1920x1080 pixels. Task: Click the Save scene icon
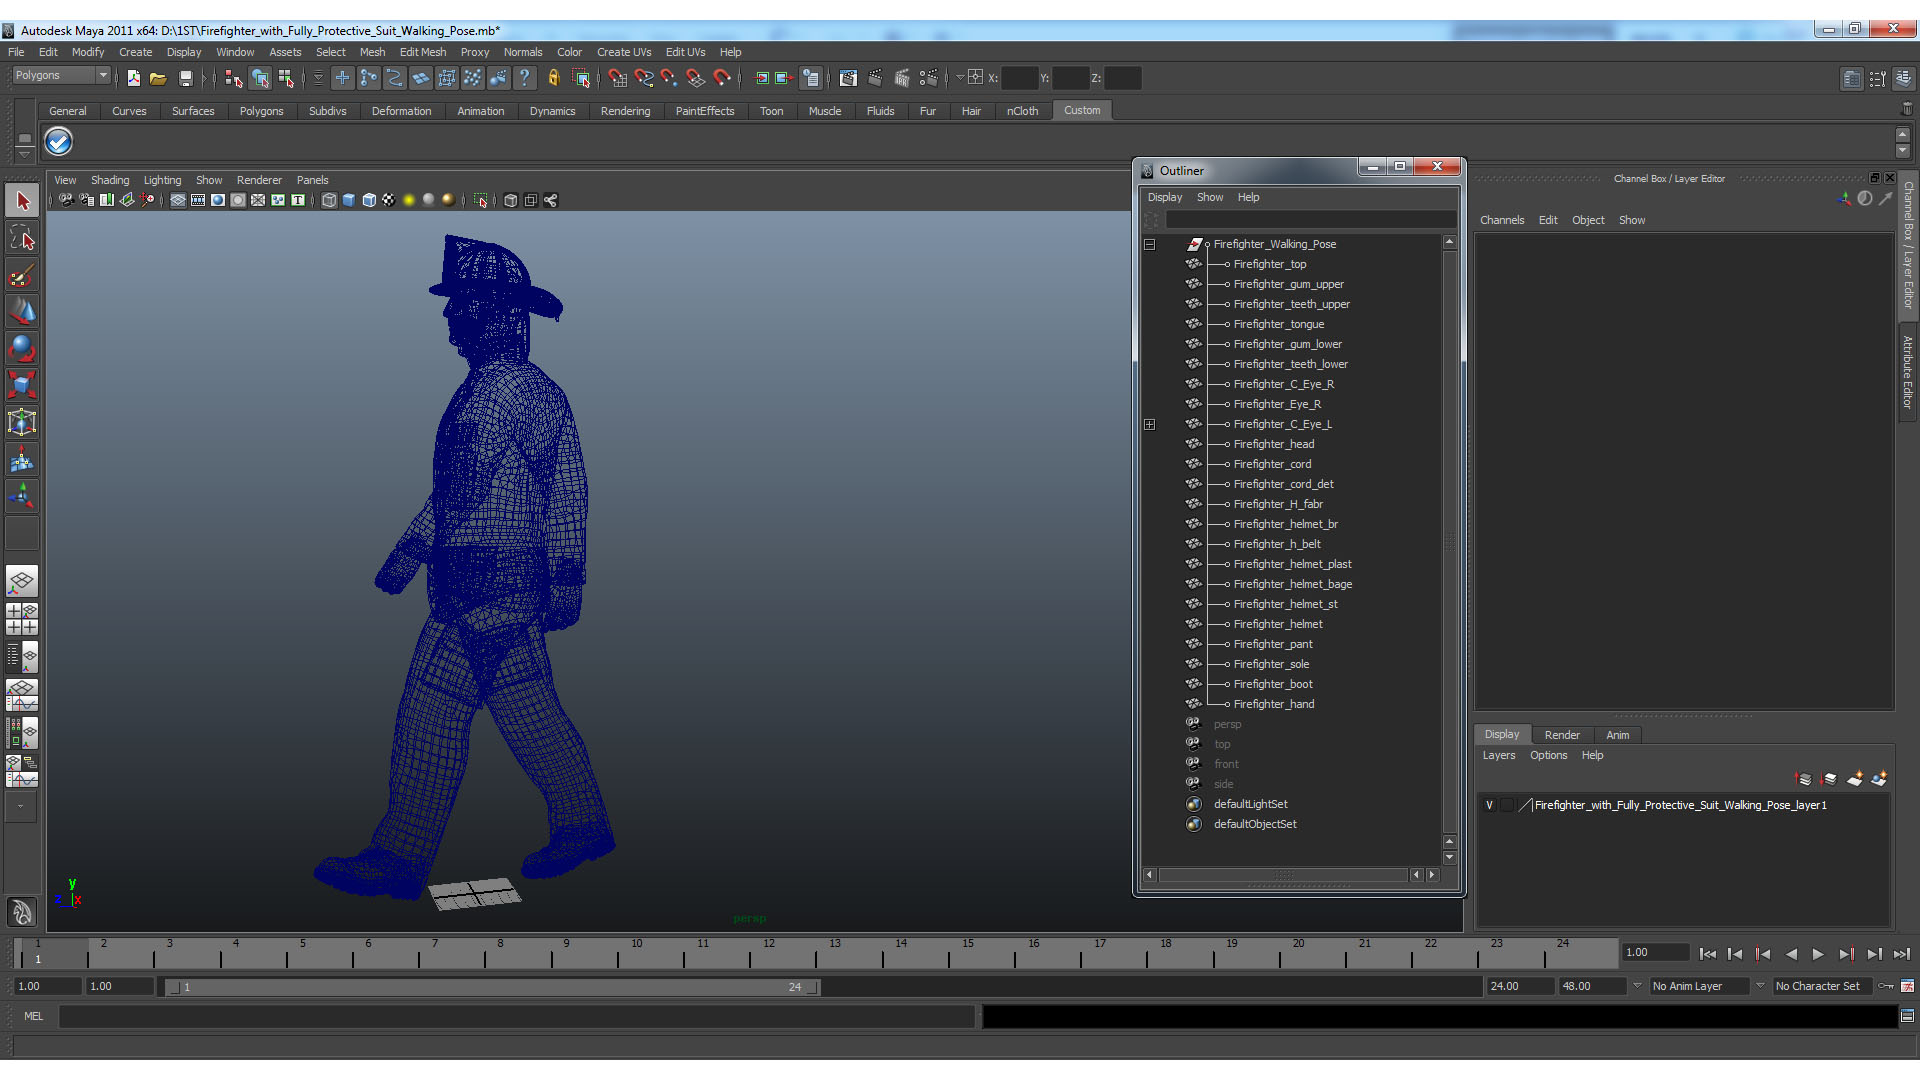(x=185, y=78)
